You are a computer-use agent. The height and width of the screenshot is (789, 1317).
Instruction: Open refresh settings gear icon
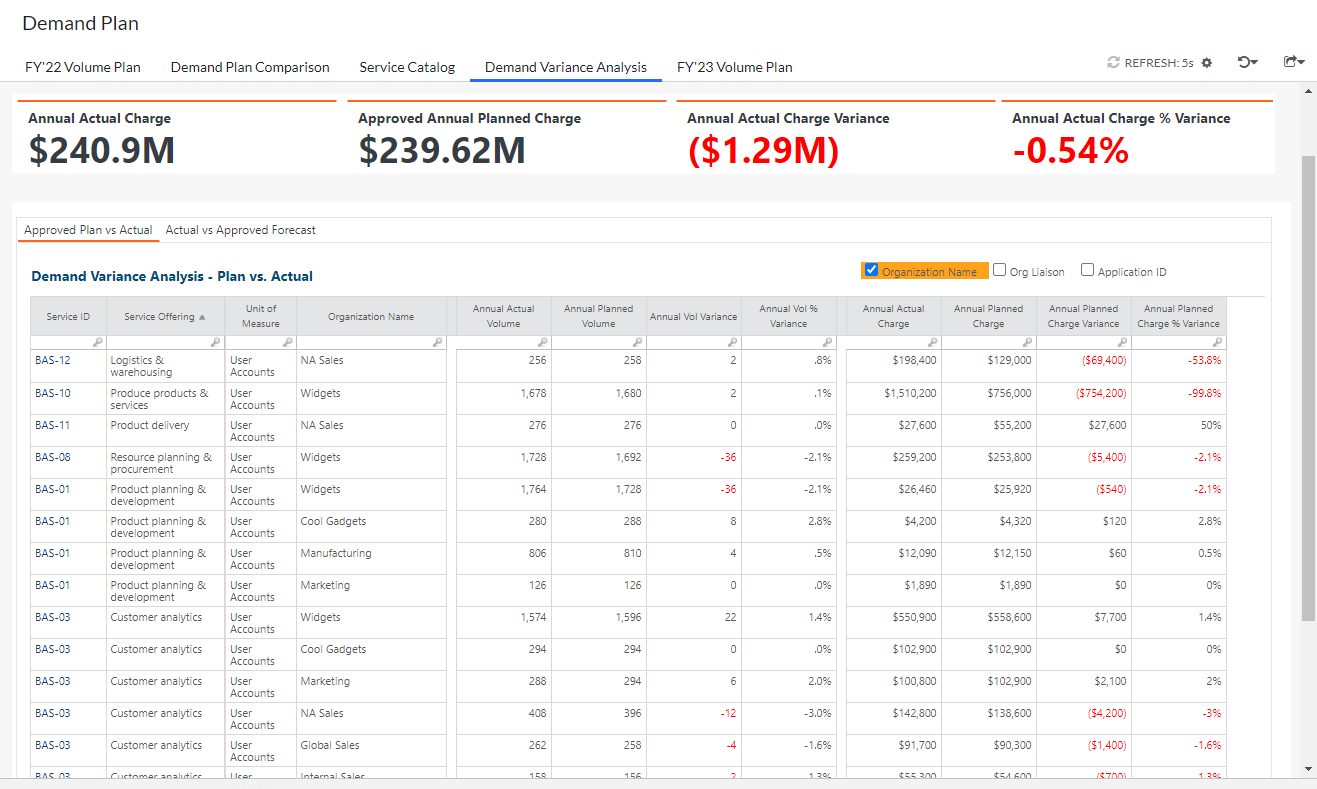point(1207,63)
